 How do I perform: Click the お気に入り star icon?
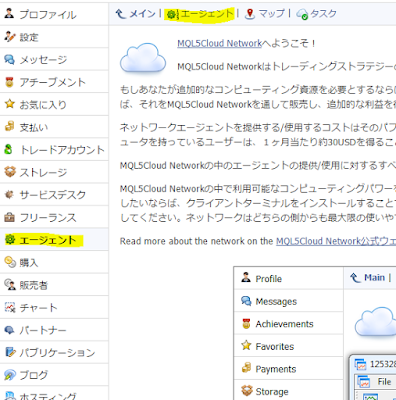pos(10,104)
